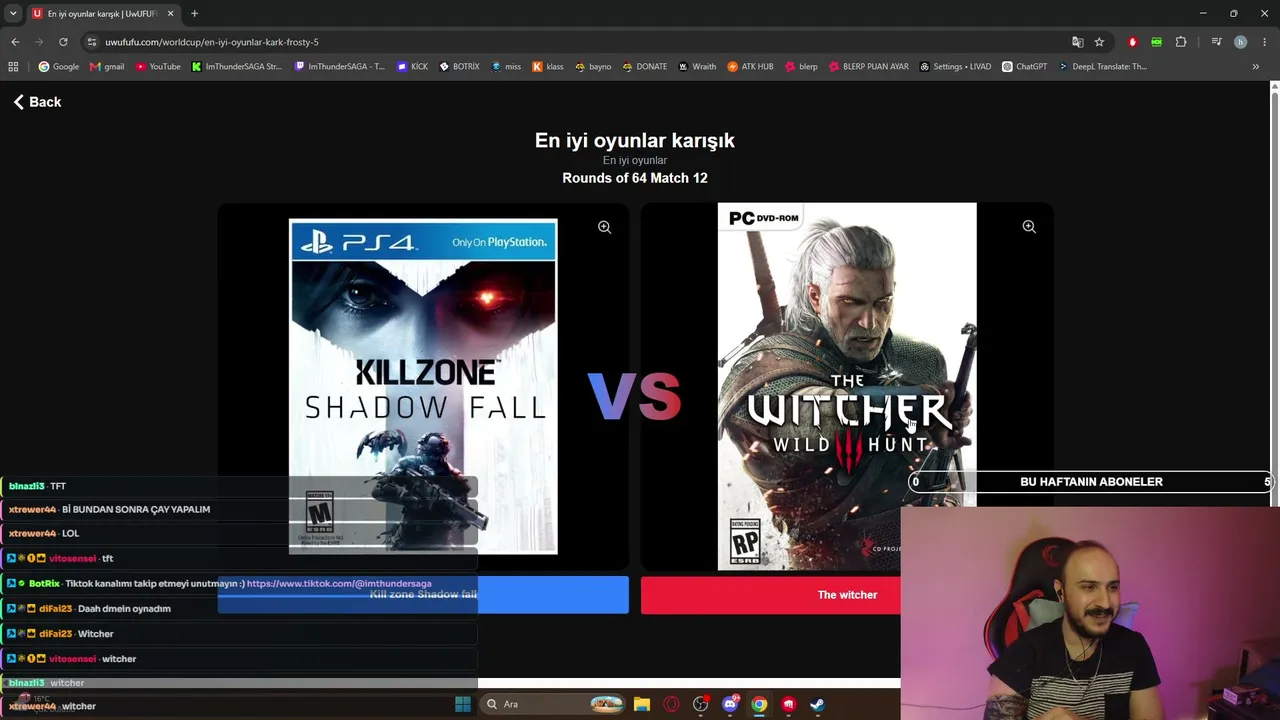
Task: Open ATK HUB bookmark
Action: click(x=750, y=67)
